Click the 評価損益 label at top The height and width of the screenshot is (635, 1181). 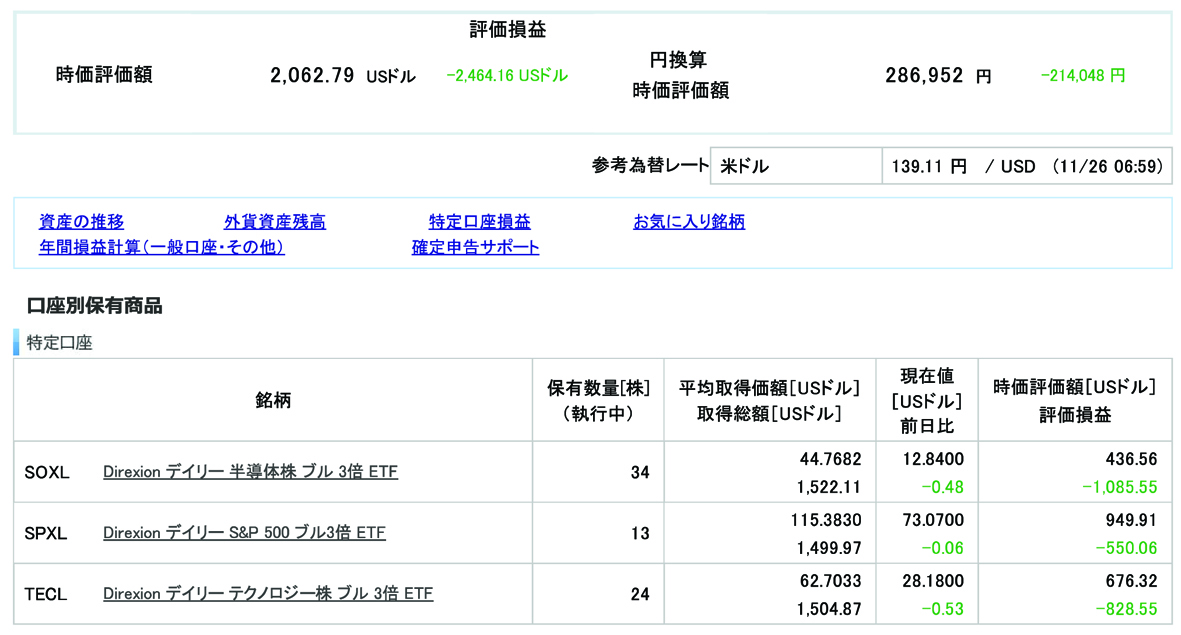[508, 29]
